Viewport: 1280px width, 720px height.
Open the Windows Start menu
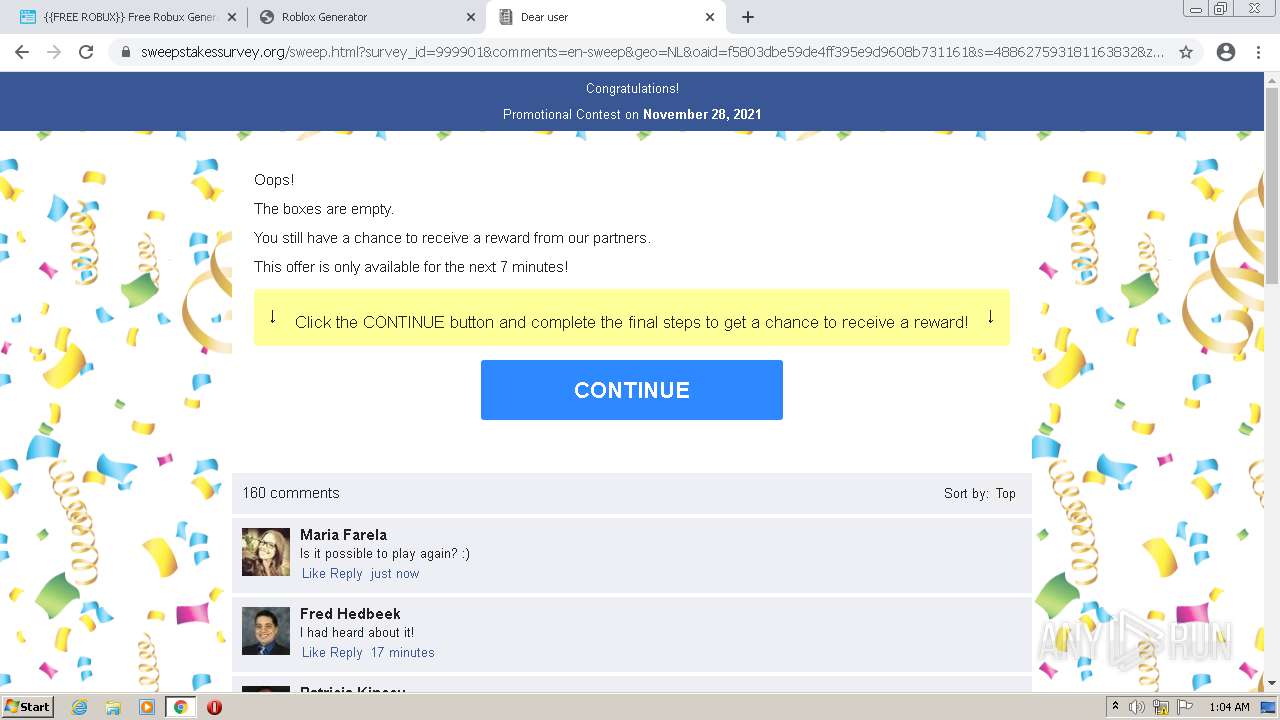click(x=27, y=707)
